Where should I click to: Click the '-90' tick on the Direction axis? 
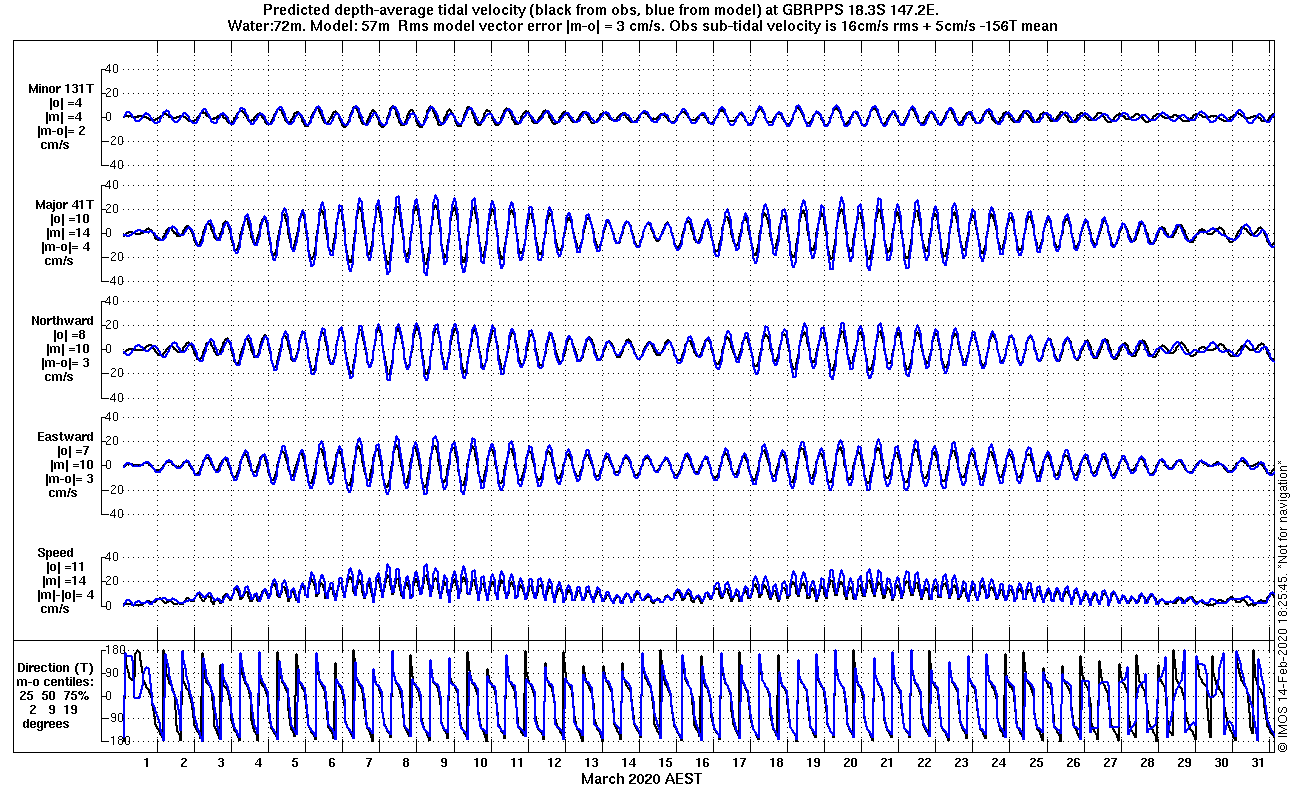point(113,718)
